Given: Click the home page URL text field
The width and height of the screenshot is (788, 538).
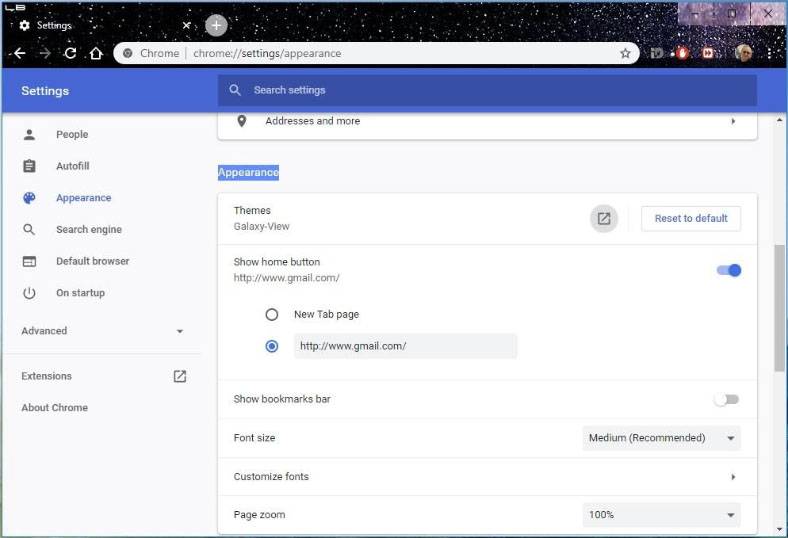Looking at the screenshot, I should [405, 346].
